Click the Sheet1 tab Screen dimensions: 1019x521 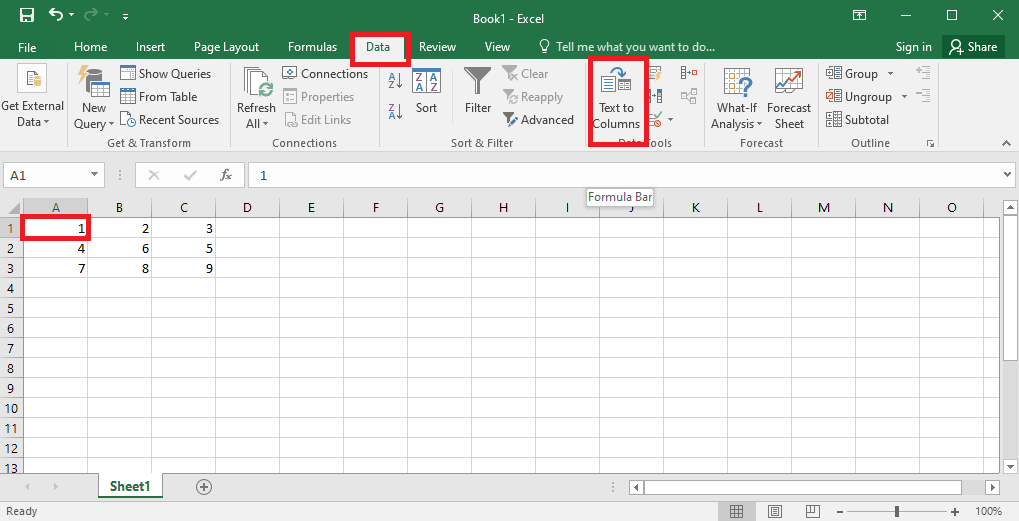tap(130, 487)
